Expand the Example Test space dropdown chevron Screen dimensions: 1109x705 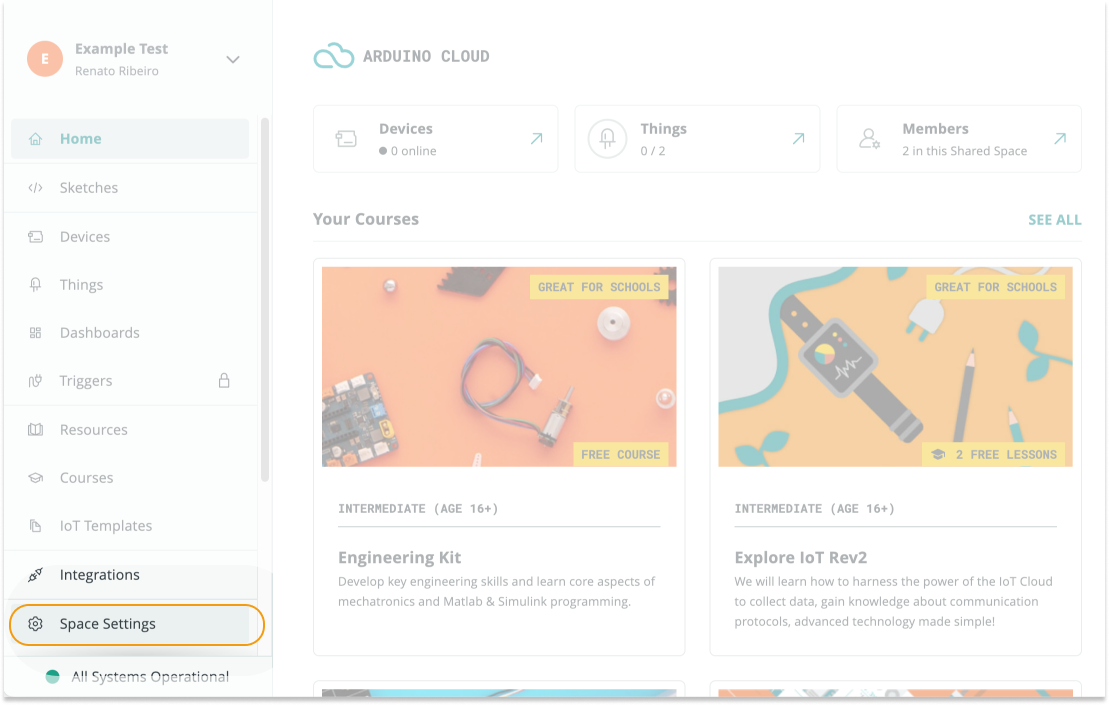coord(233,60)
